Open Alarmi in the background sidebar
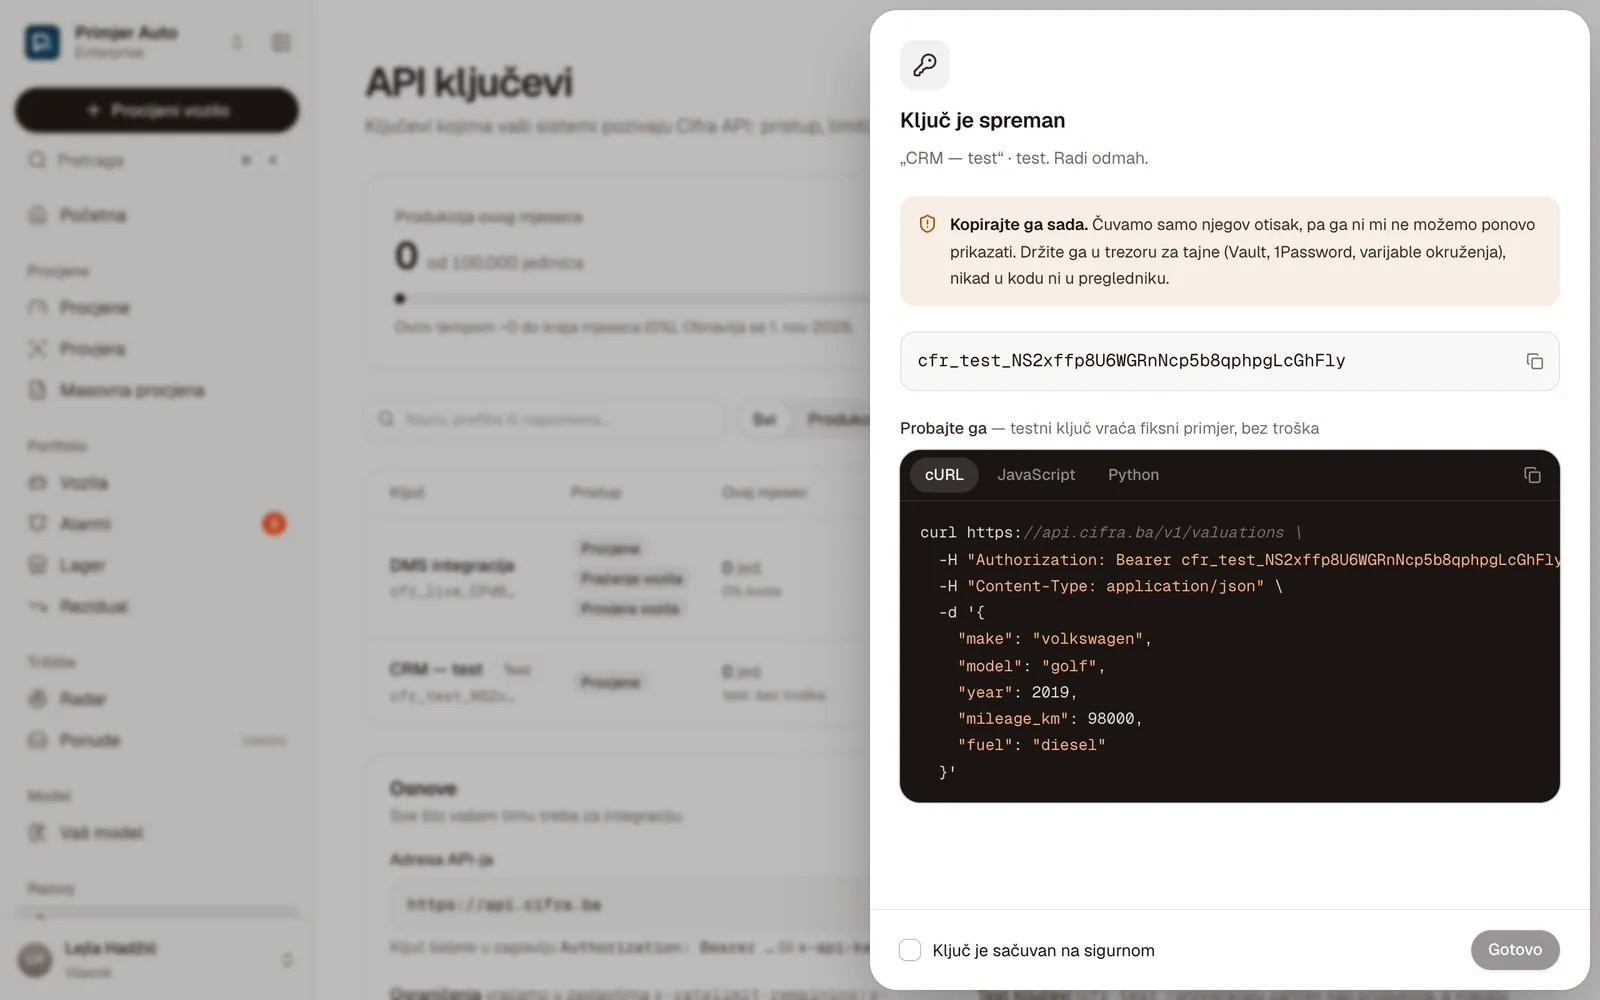The image size is (1600, 1000). [157, 524]
